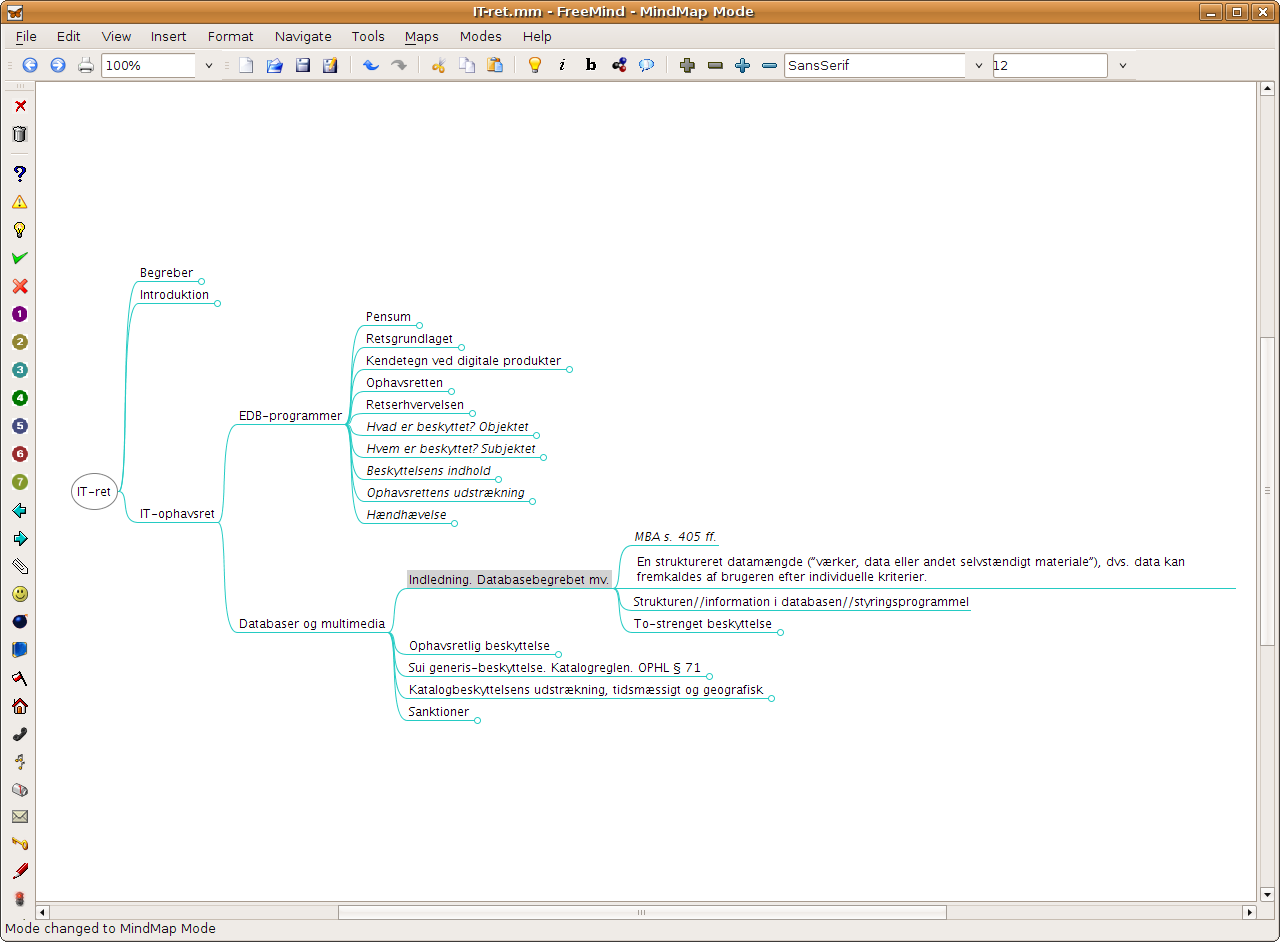The height and width of the screenshot is (942, 1280).
Task: Click the horizontal scrollbar thumb
Action: tap(642, 912)
